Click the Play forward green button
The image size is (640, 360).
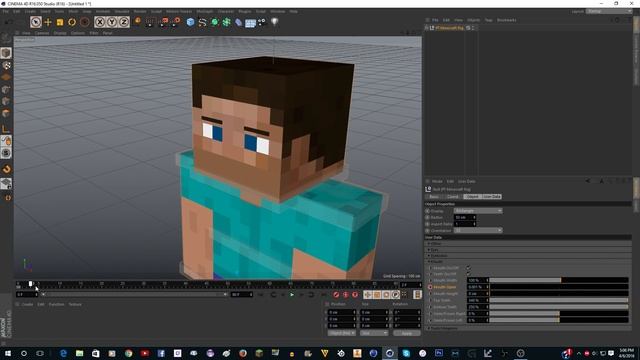click(292, 295)
